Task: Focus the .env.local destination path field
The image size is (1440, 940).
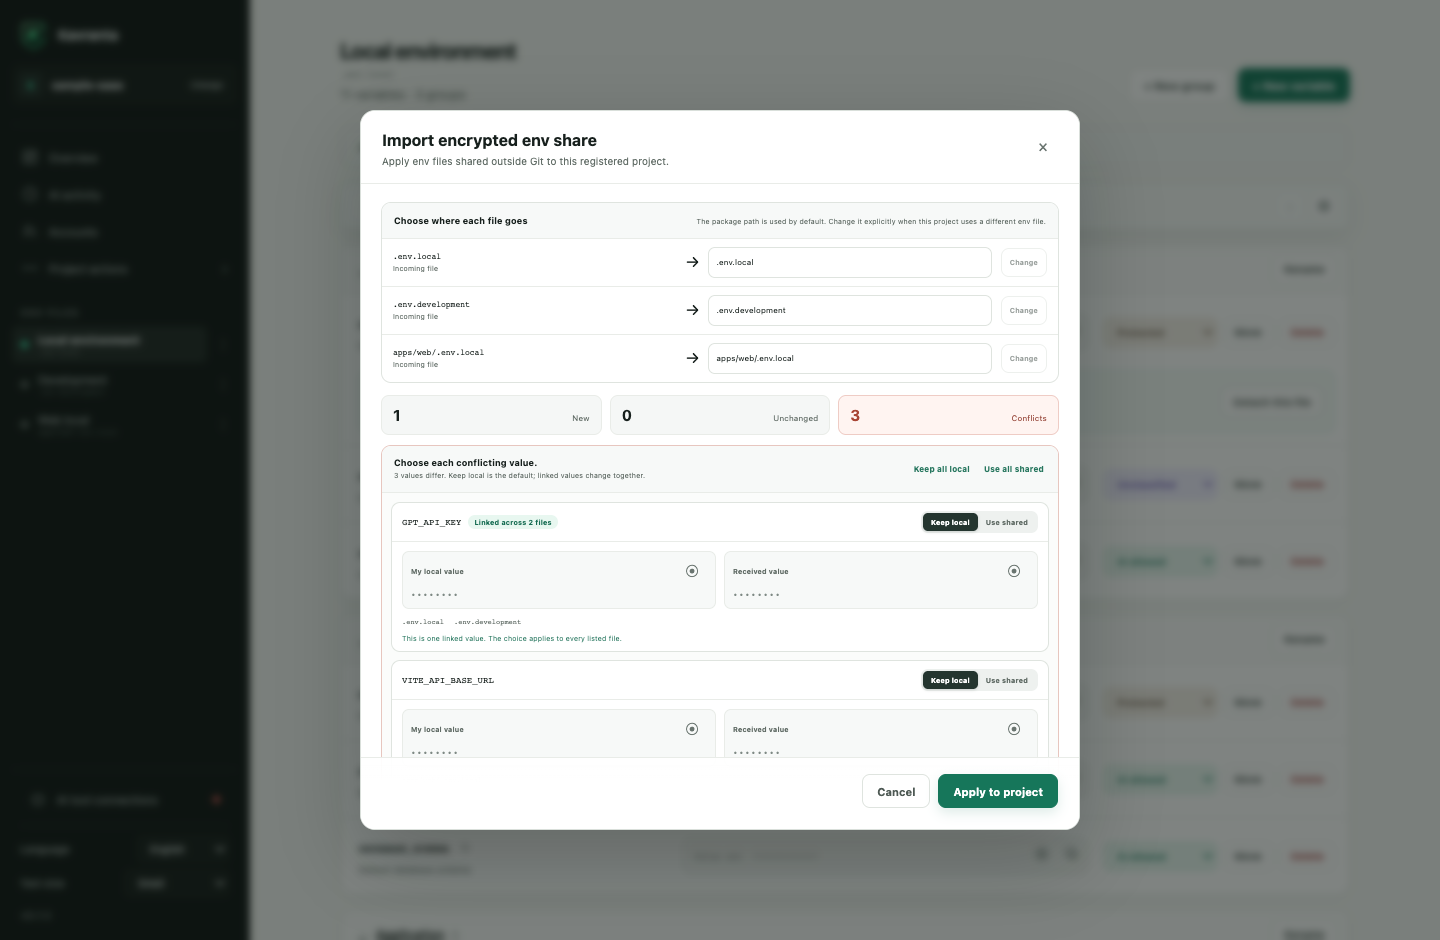Action: [850, 263]
